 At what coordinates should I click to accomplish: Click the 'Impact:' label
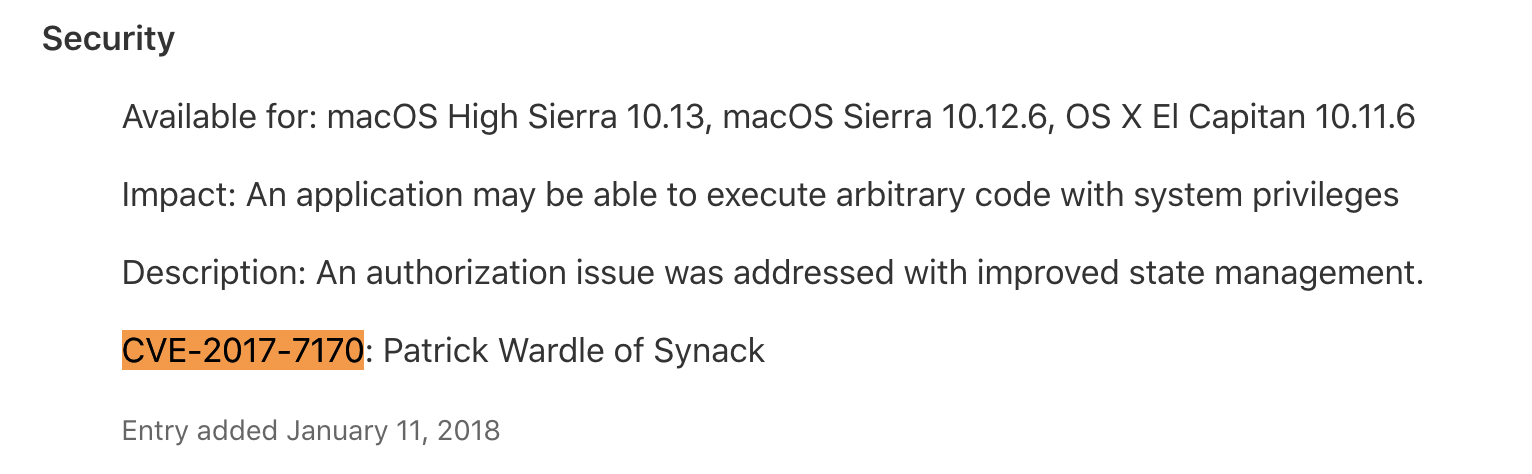(178, 195)
